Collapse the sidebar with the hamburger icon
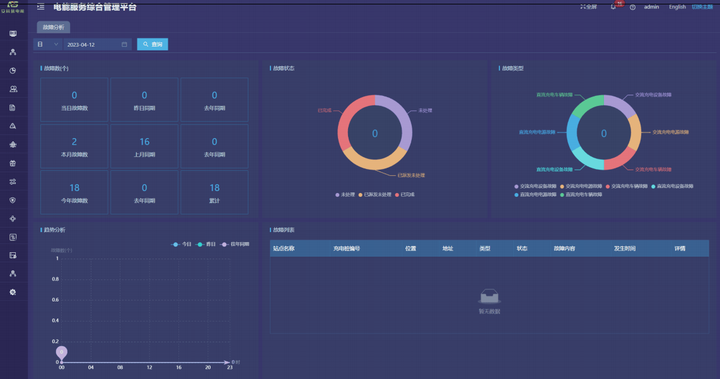The width and height of the screenshot is (720, 379). click(41, 7)
